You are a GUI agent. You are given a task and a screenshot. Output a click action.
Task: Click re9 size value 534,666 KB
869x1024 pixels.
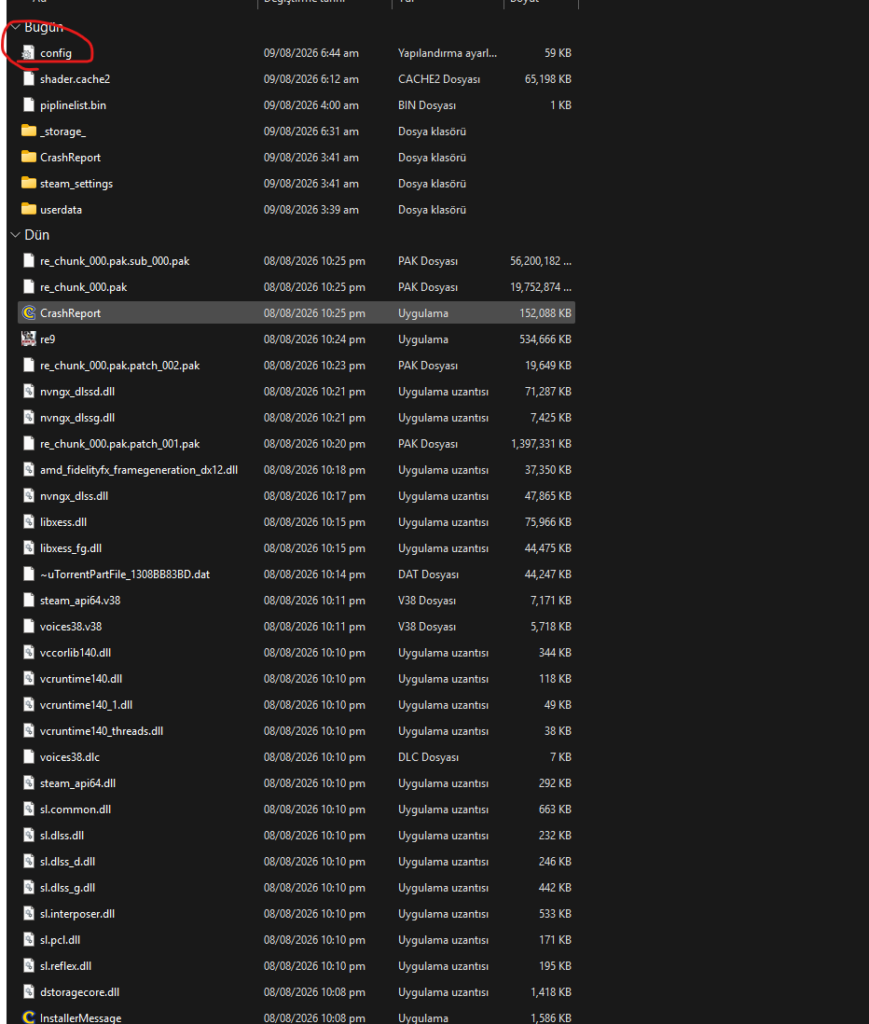[545, 339]
